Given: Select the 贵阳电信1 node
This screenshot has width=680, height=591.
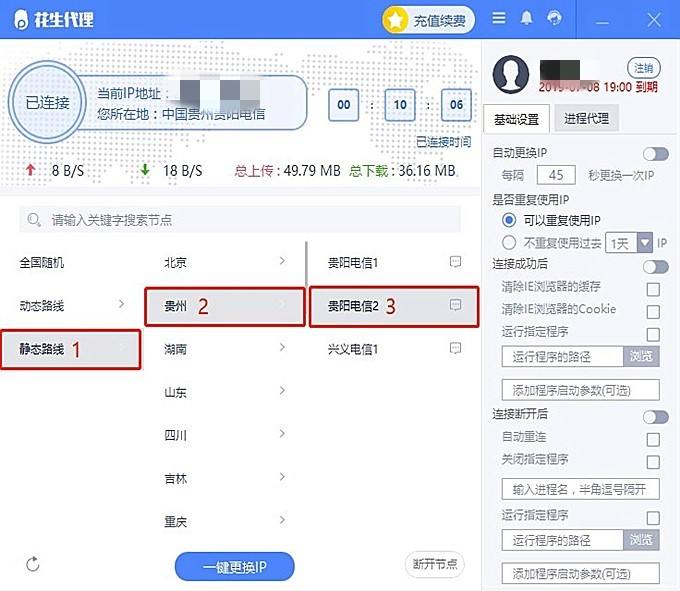Looking at the screenshot, I should coord(353,262).
